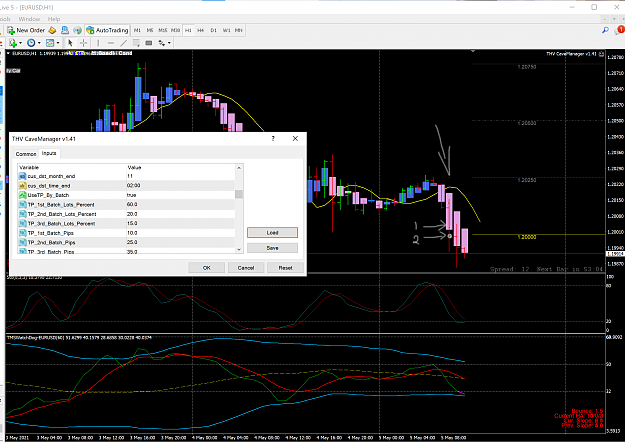Click the dialog help question mark

click(273, 138)
